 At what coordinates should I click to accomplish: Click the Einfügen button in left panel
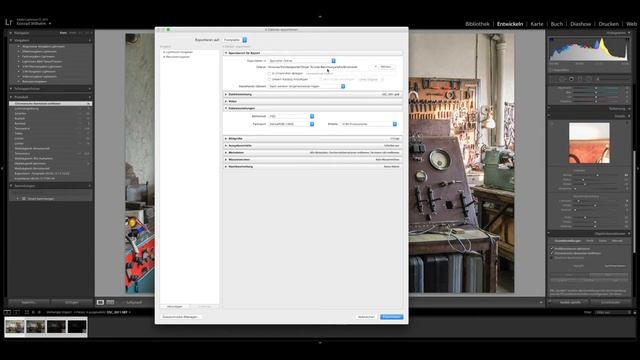[72, 302]
